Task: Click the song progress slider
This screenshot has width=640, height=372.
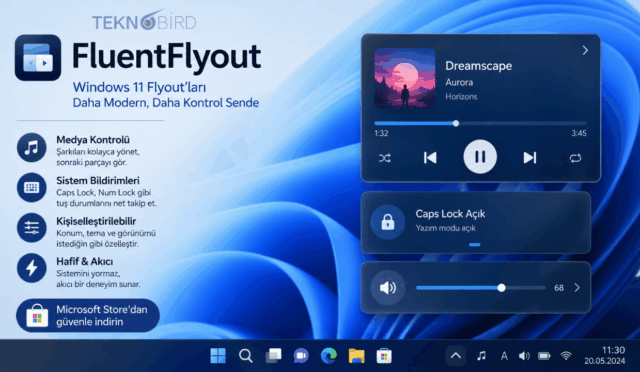Action: tap(480, 123)
